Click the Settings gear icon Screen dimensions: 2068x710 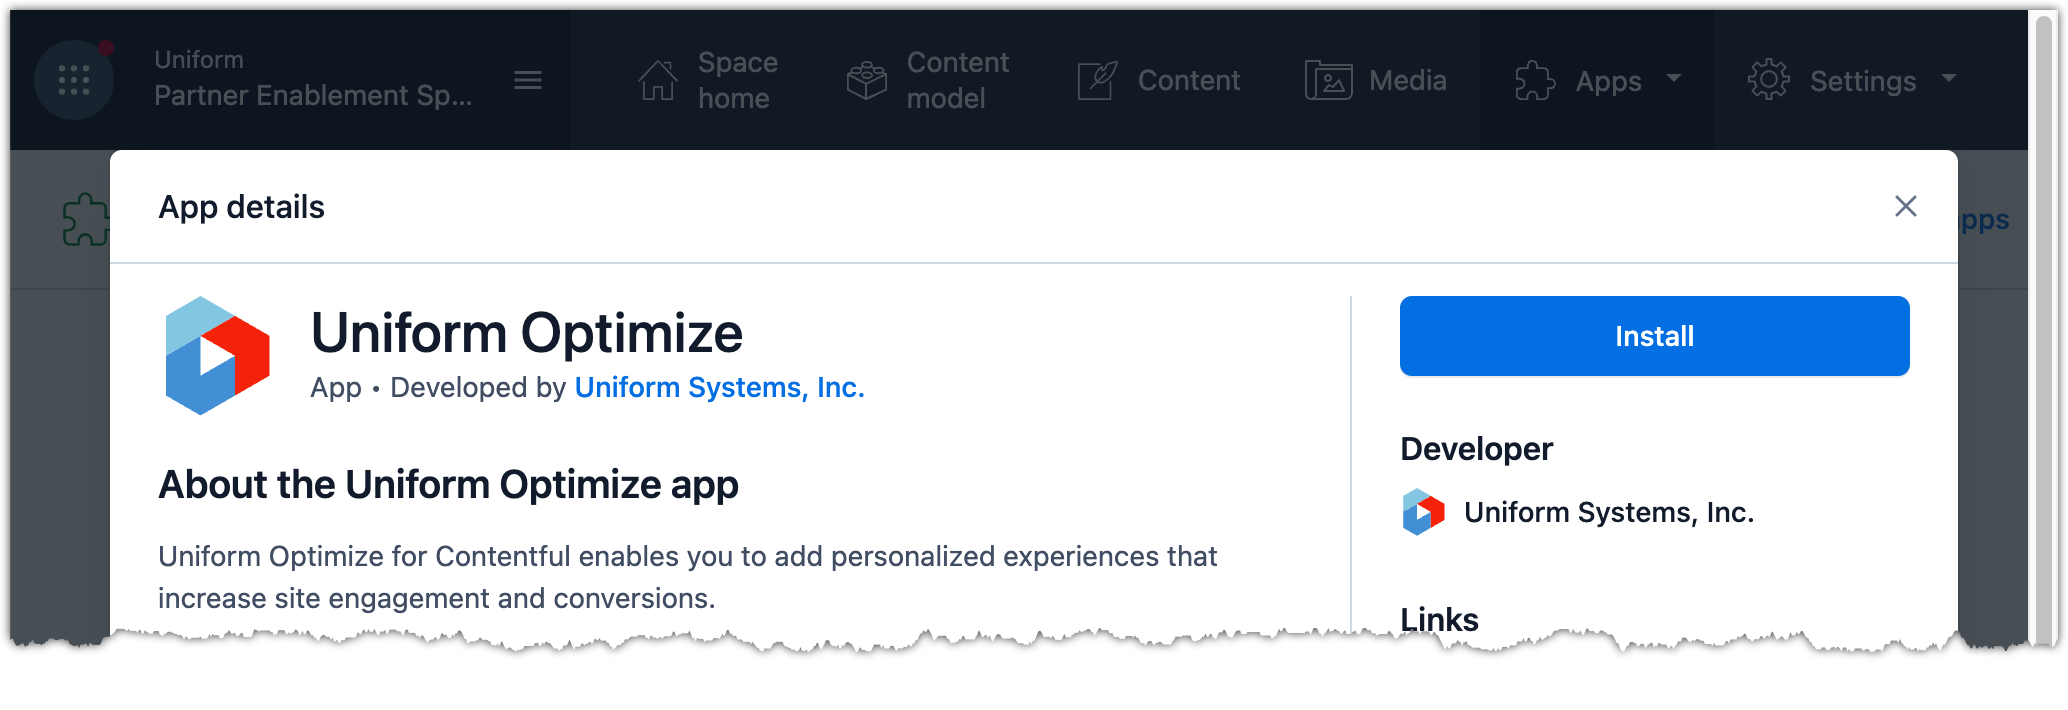(x=1768, y=80)
